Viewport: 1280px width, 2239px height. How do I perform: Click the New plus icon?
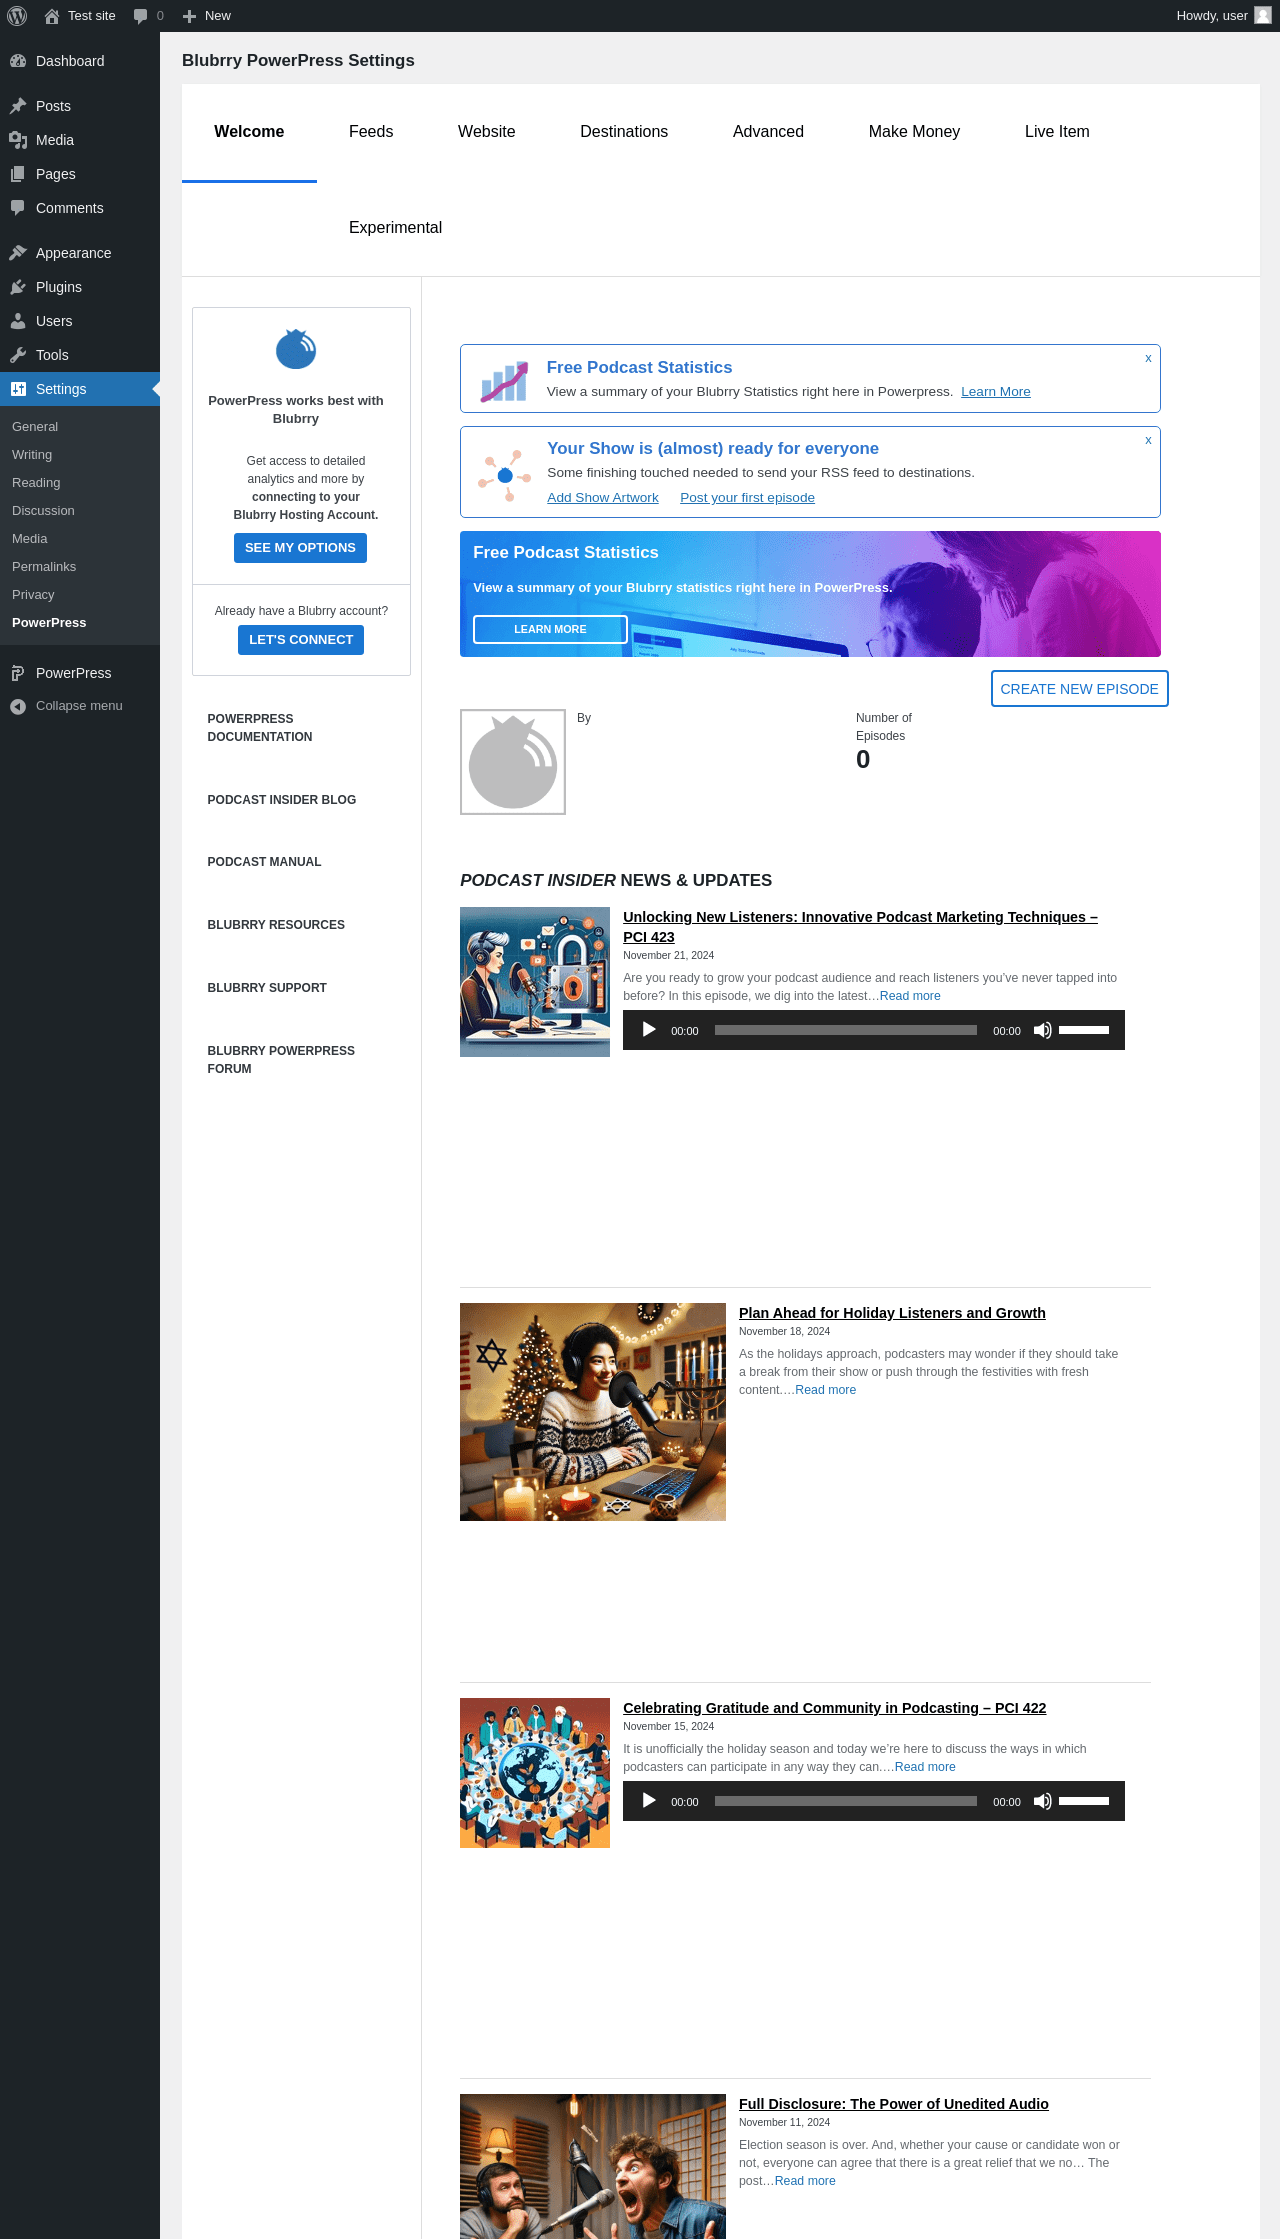pos(189,16)
